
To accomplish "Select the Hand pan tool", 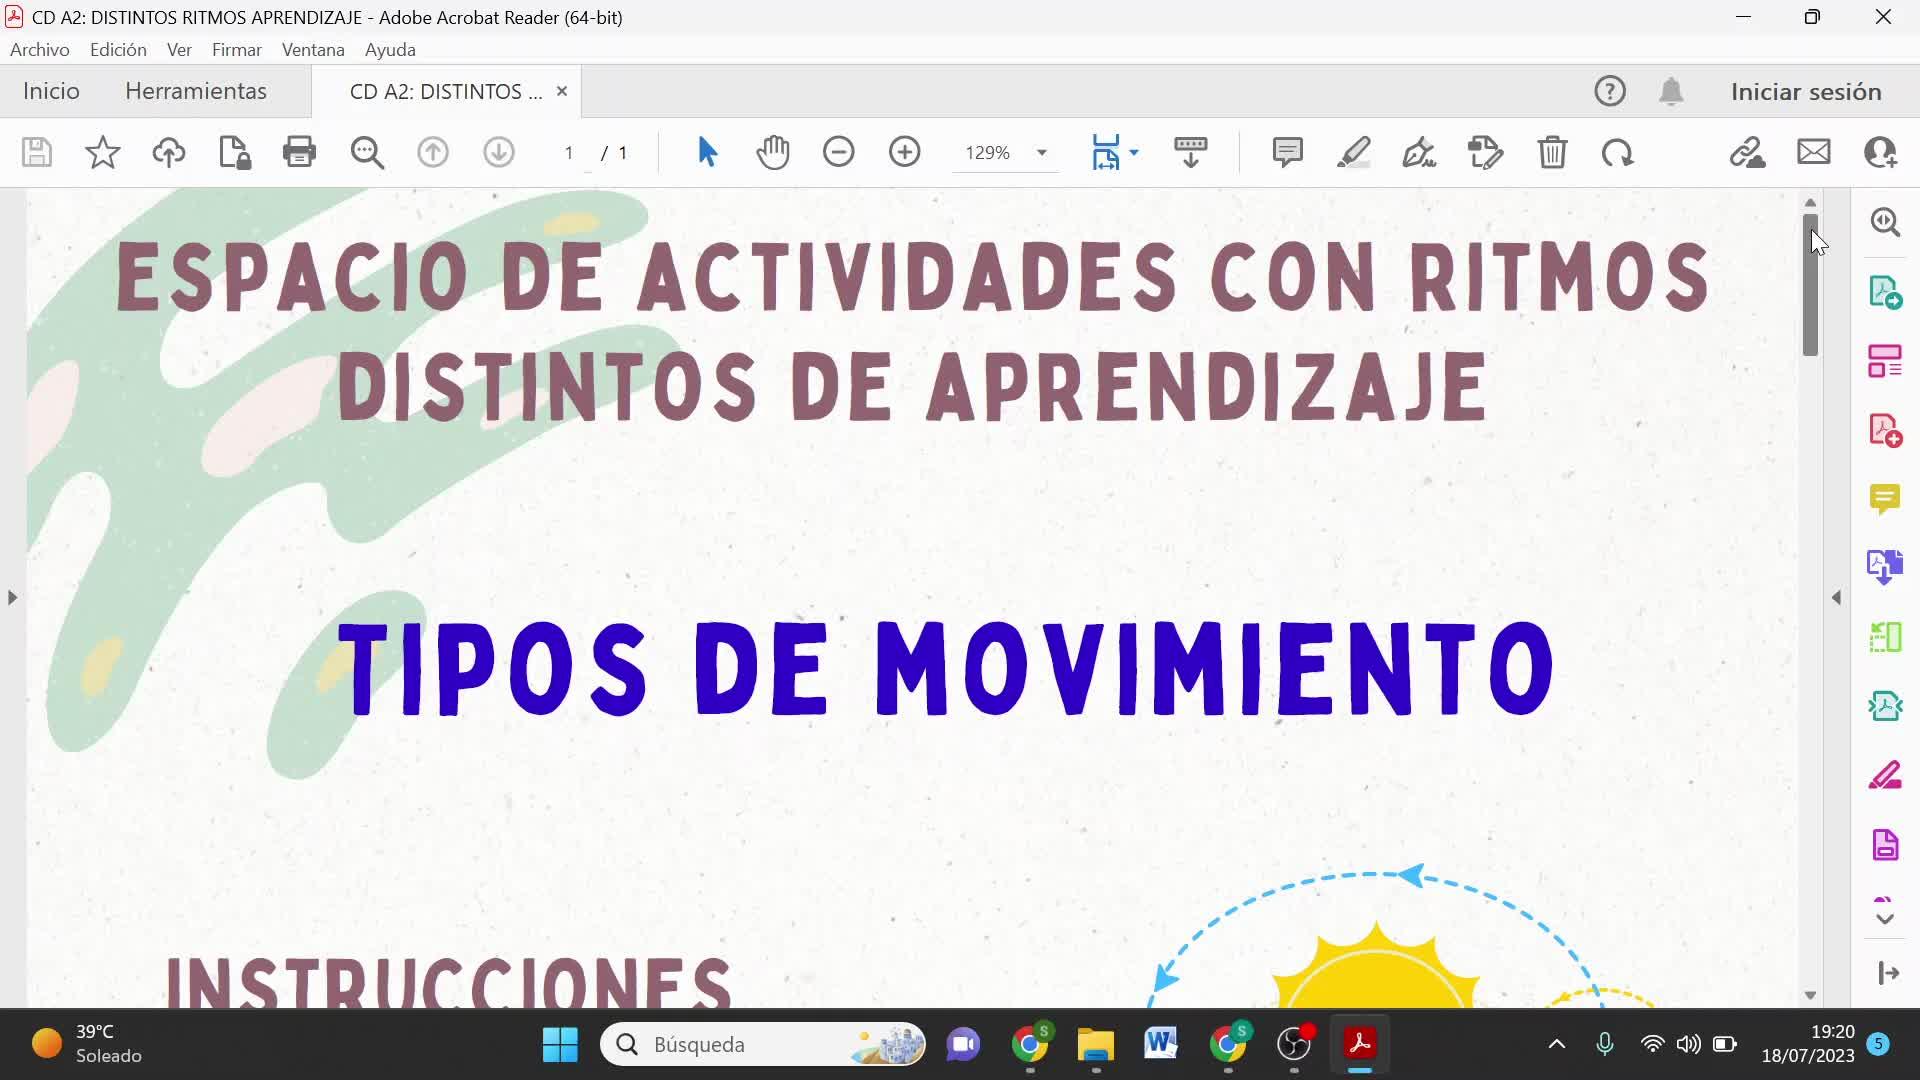I will [773, 152].
